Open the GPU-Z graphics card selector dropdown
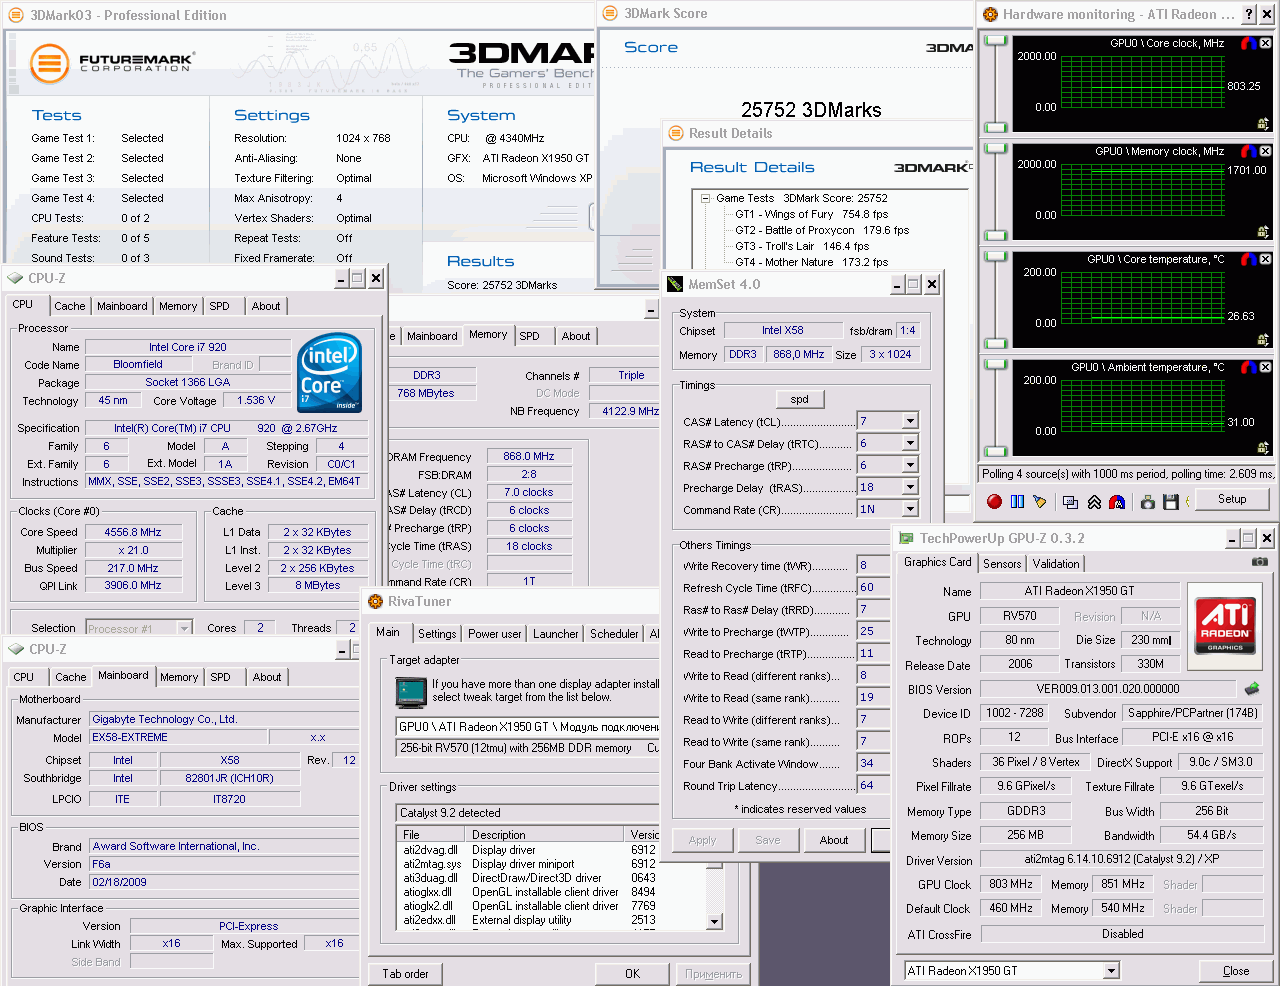Viewport: 1280px width, 986px height. (1111, 971)
